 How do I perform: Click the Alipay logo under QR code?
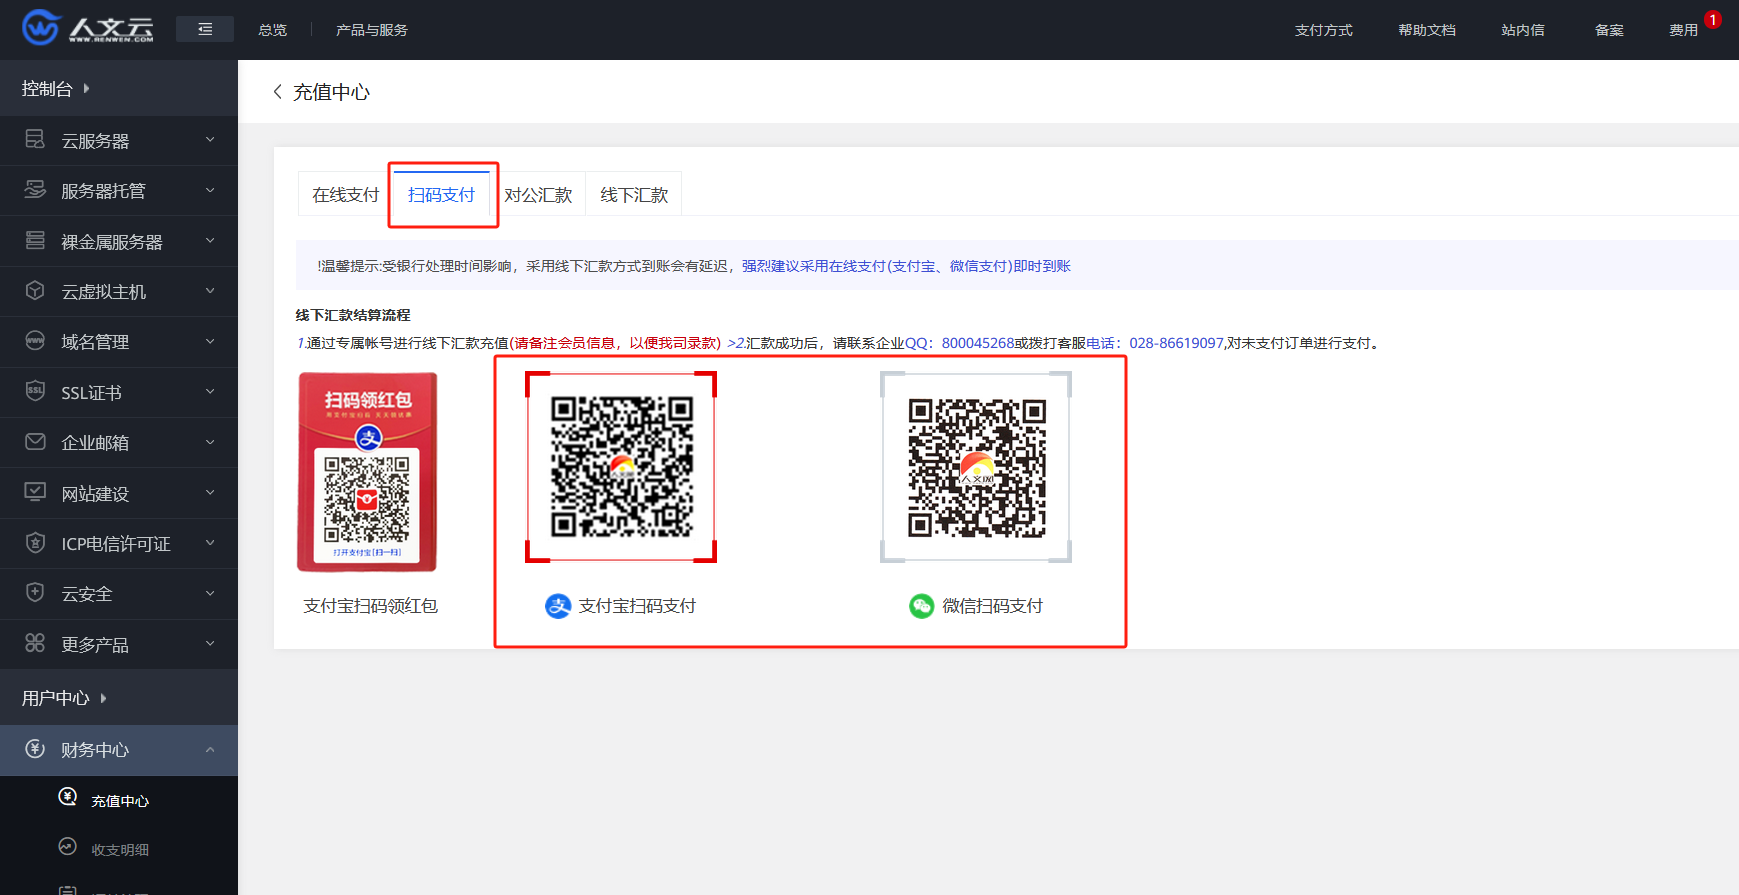(558, 606)
